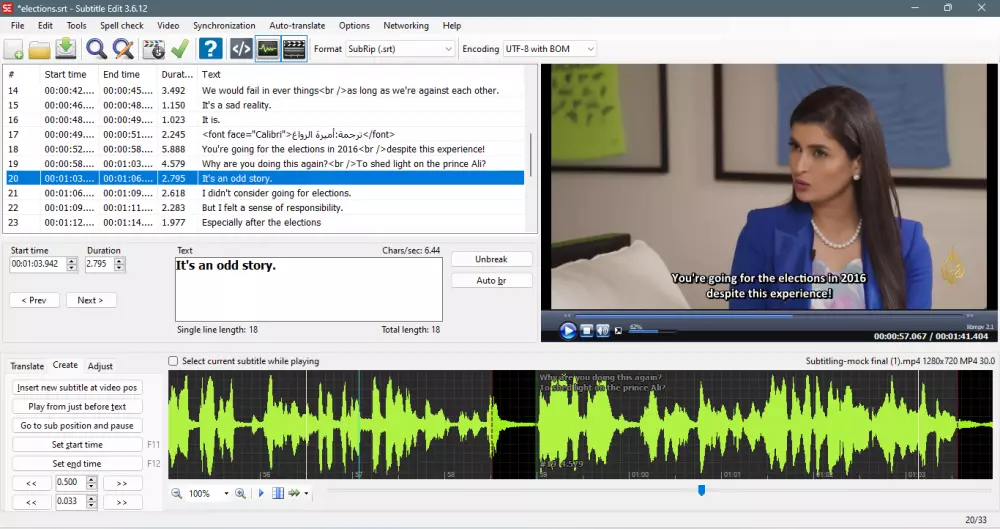Open the Video menu
Screen dimensions: 1000x529
pyautogui.click(x=168, y=26)
